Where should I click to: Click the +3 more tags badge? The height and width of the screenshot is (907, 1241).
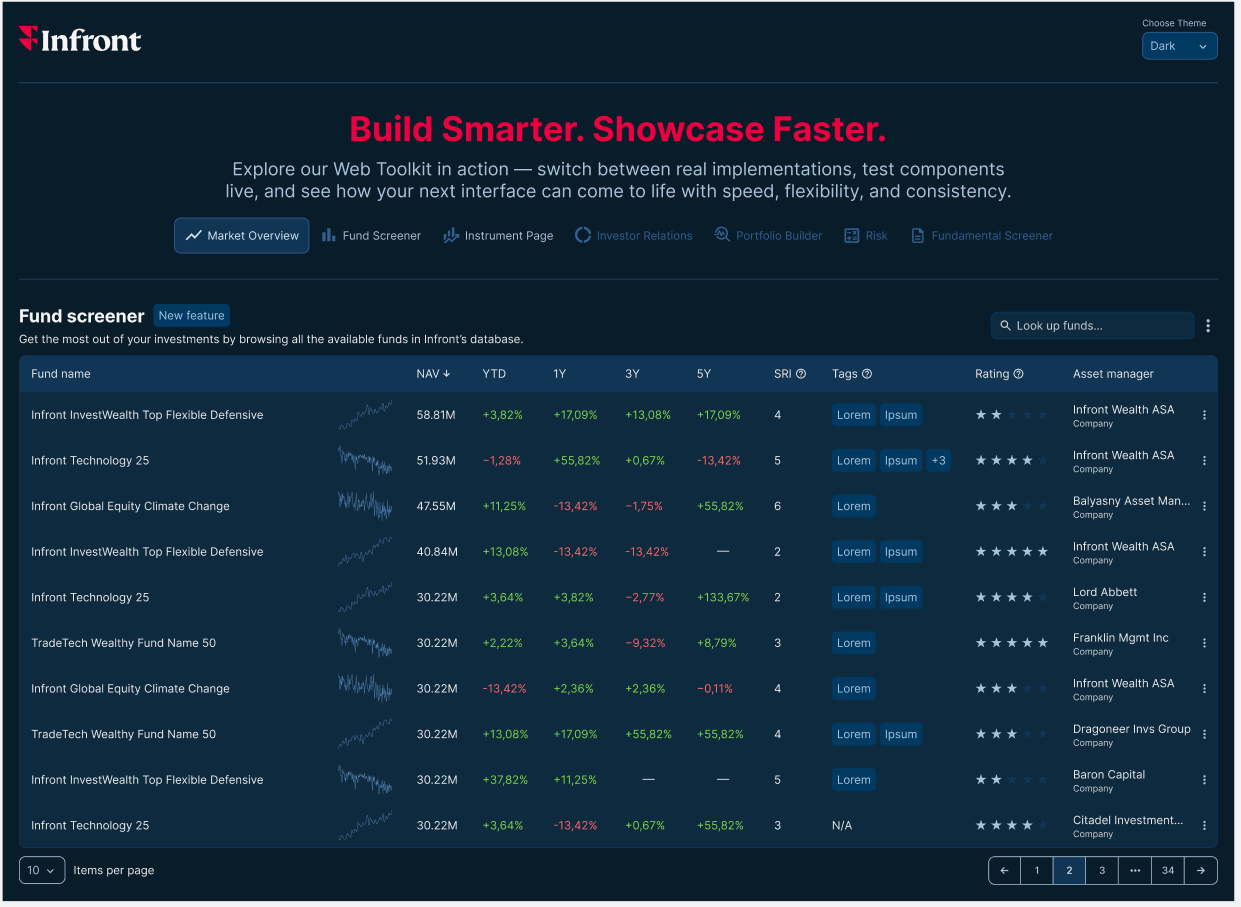(938, 461)
